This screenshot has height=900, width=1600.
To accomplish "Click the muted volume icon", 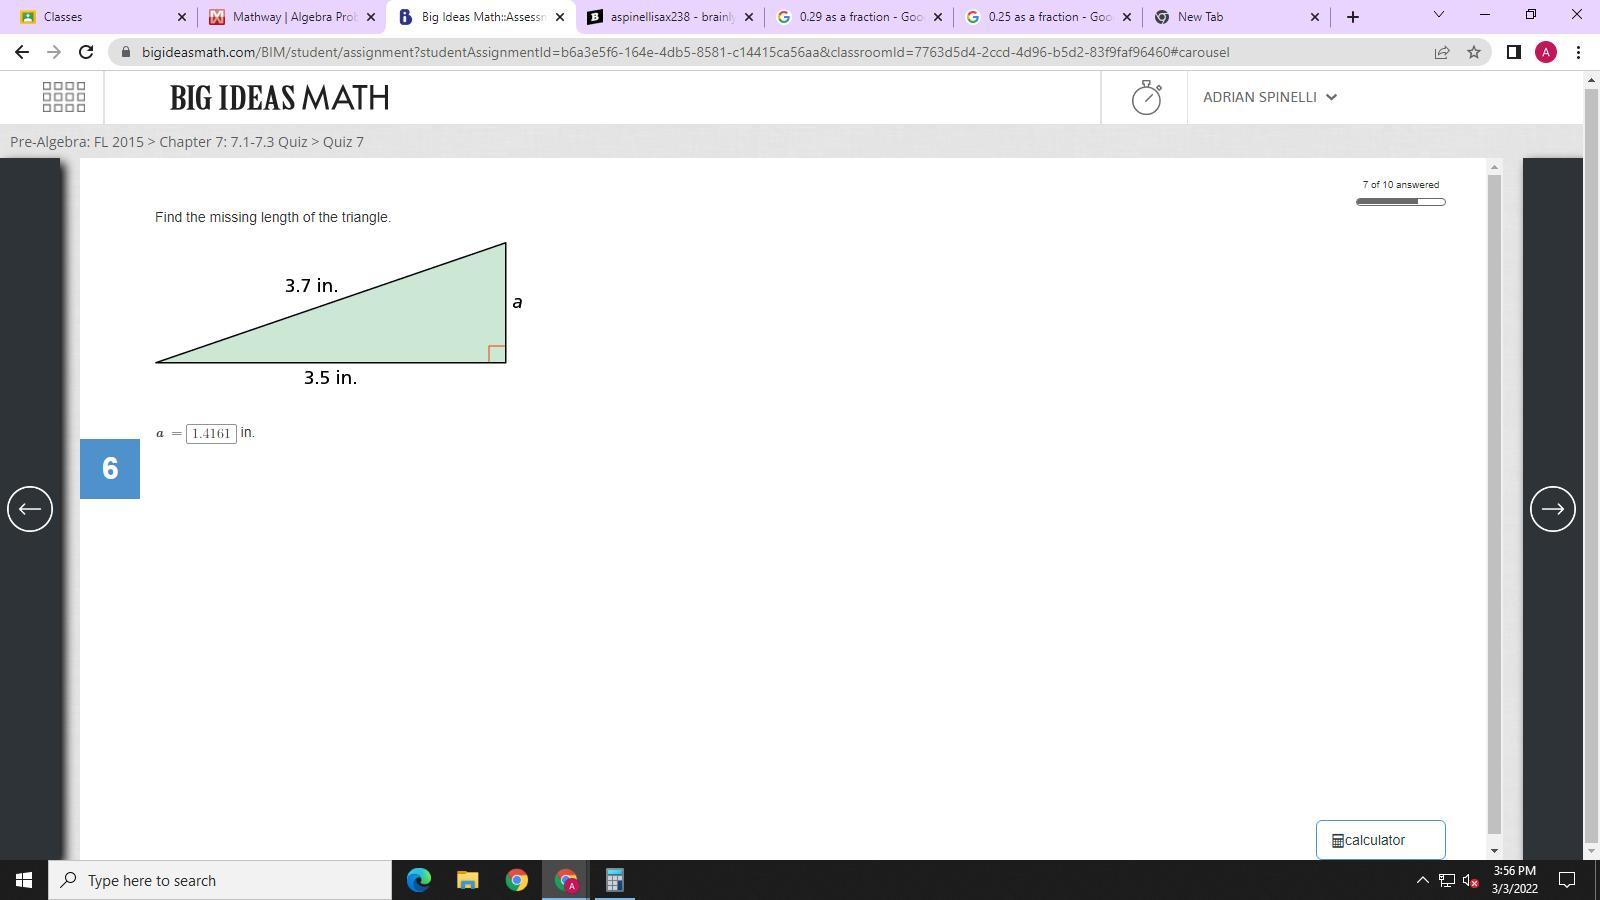I will [x=1470, y=880].
